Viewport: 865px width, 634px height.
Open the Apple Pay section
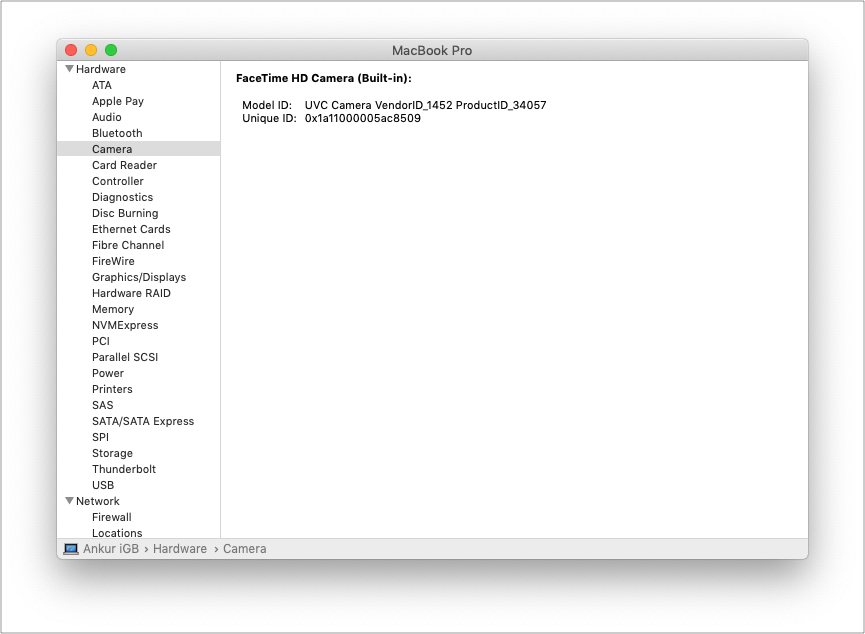point(117,101)
